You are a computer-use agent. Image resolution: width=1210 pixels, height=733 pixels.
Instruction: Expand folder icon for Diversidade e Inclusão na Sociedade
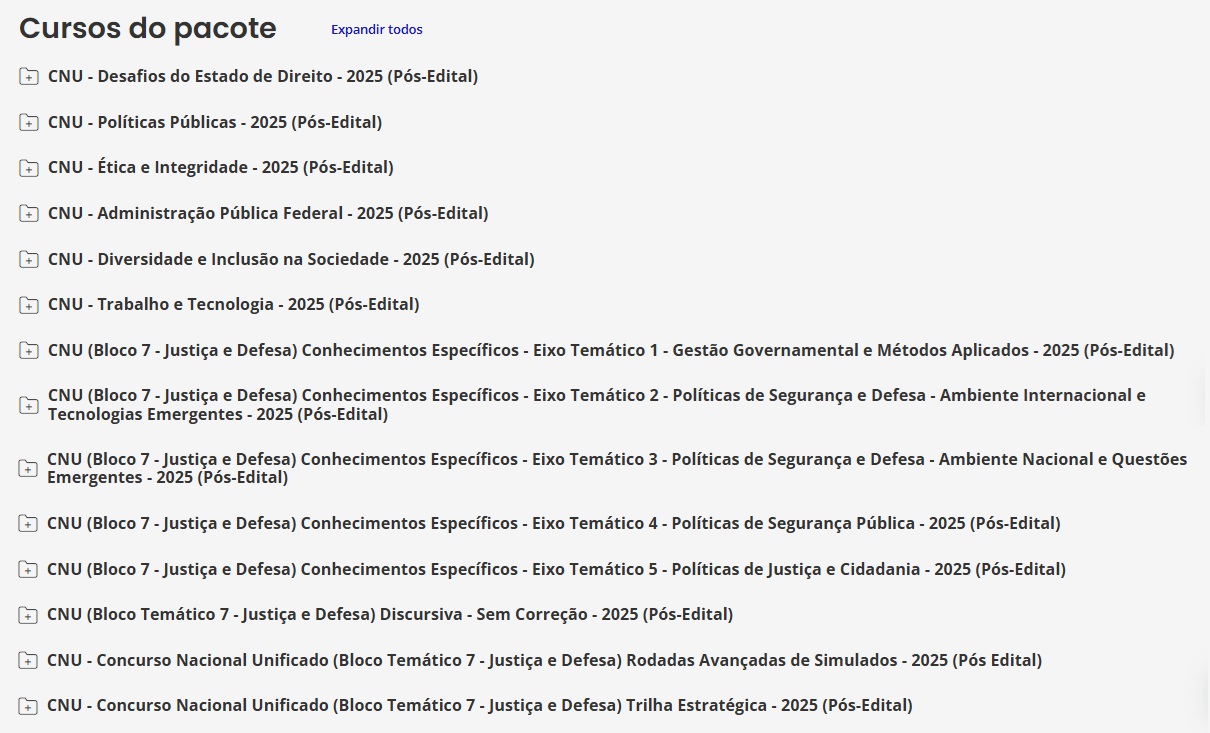28,260
